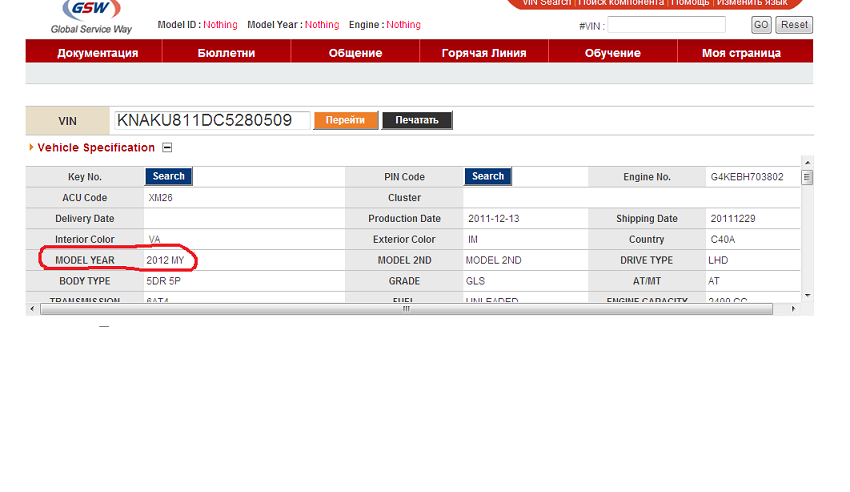Screen dimensions: 850x492
Task: Click the main VIN text field
Action: pos(211,121)
